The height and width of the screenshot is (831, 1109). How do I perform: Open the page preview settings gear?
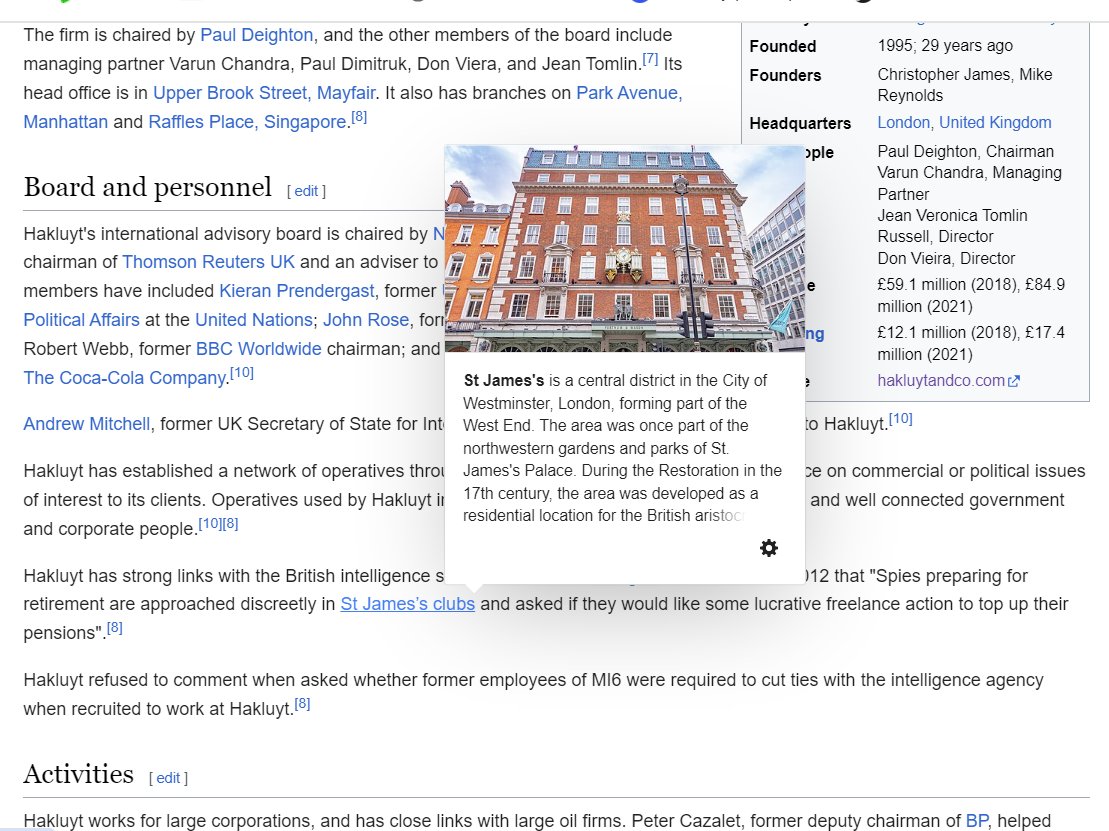coord(769,548)
